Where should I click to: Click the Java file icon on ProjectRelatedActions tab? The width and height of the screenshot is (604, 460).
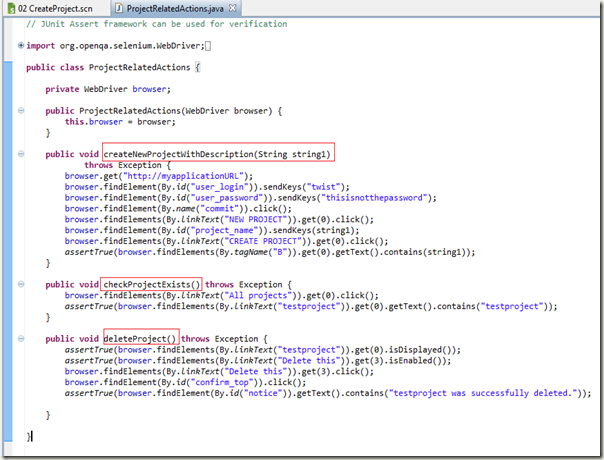click(118, 8)
